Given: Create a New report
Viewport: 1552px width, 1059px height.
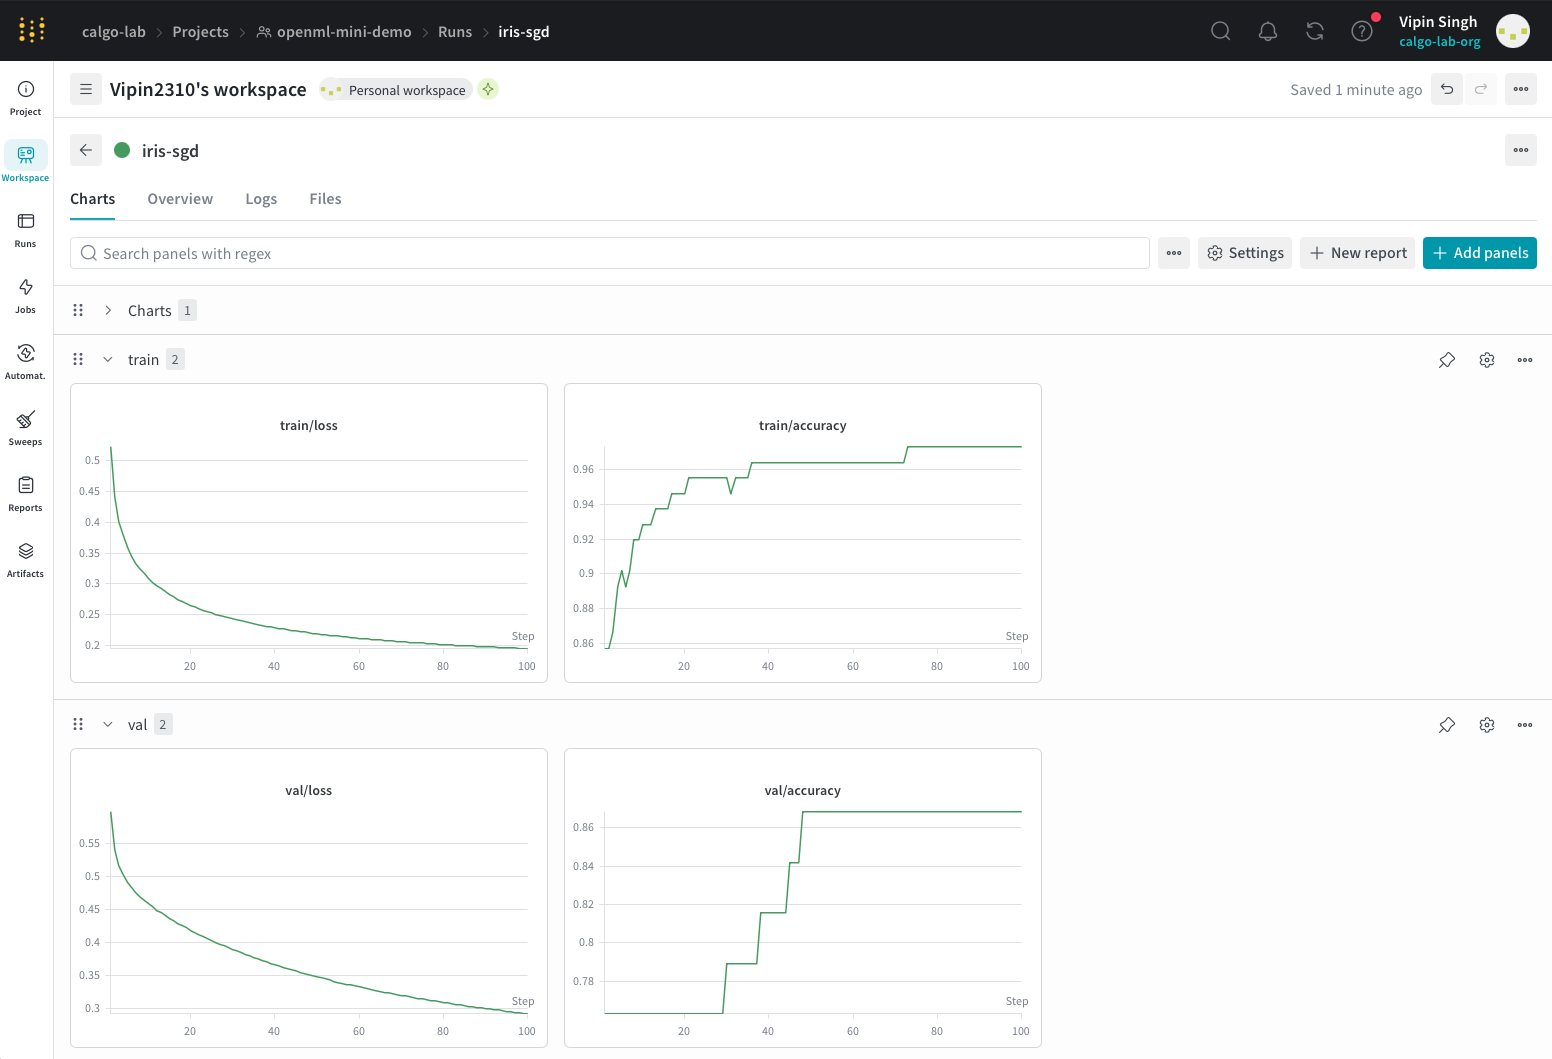Looking at the screenshot, I should point(1357,253).
